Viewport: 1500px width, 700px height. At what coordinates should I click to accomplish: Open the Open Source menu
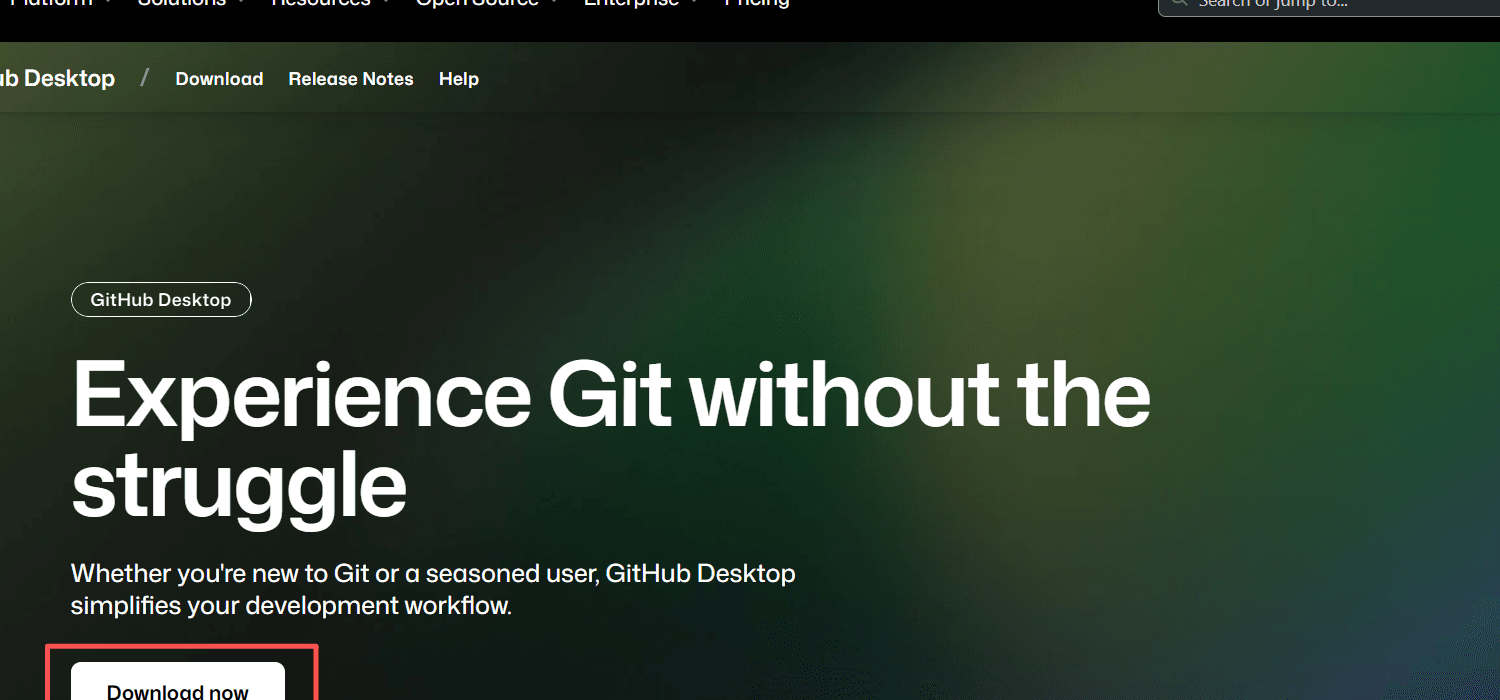tap(485, 4)
